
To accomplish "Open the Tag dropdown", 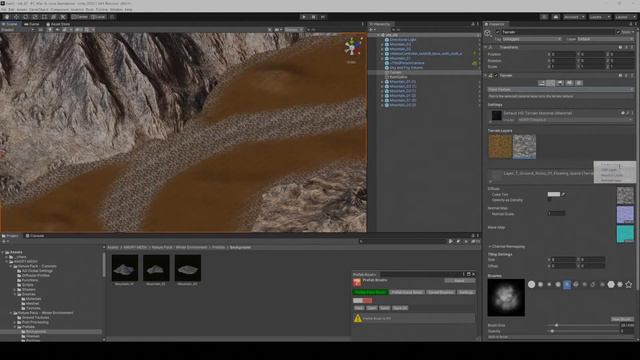I will coord(532,39).
